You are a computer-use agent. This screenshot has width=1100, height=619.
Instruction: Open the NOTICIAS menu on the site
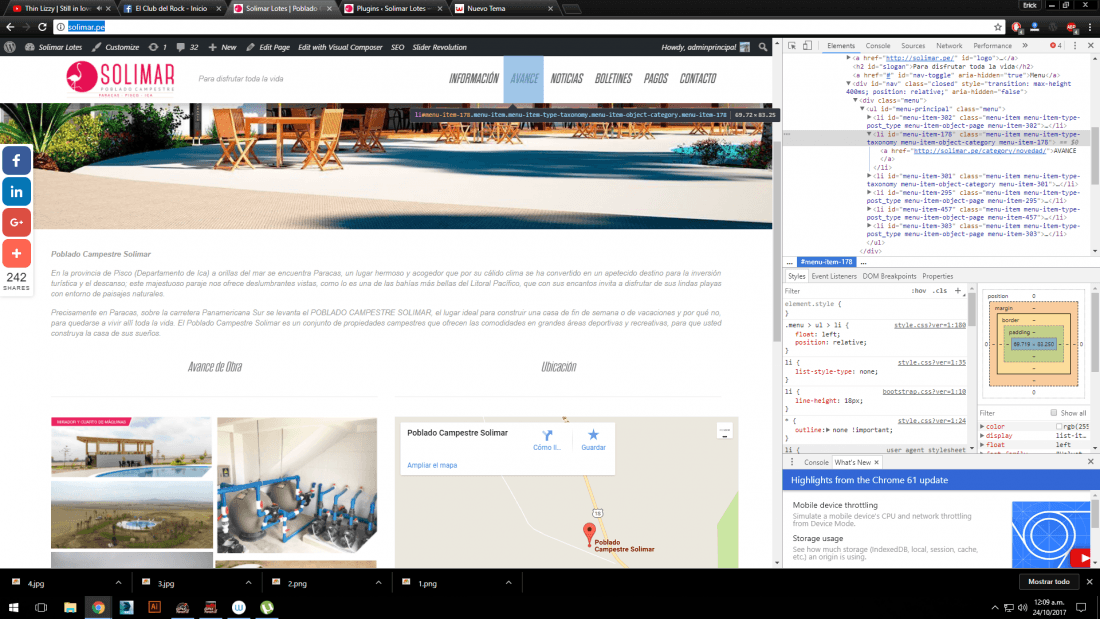(567, 79)
